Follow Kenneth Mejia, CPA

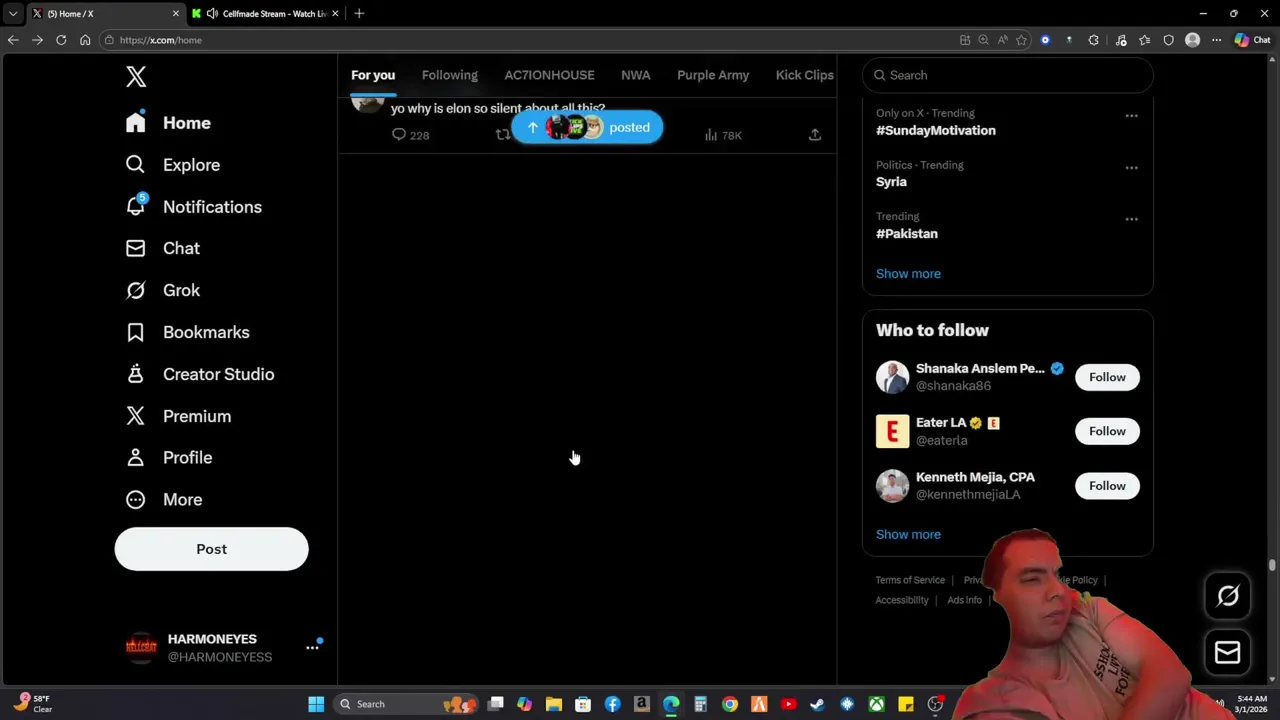tap(1107, 486)
